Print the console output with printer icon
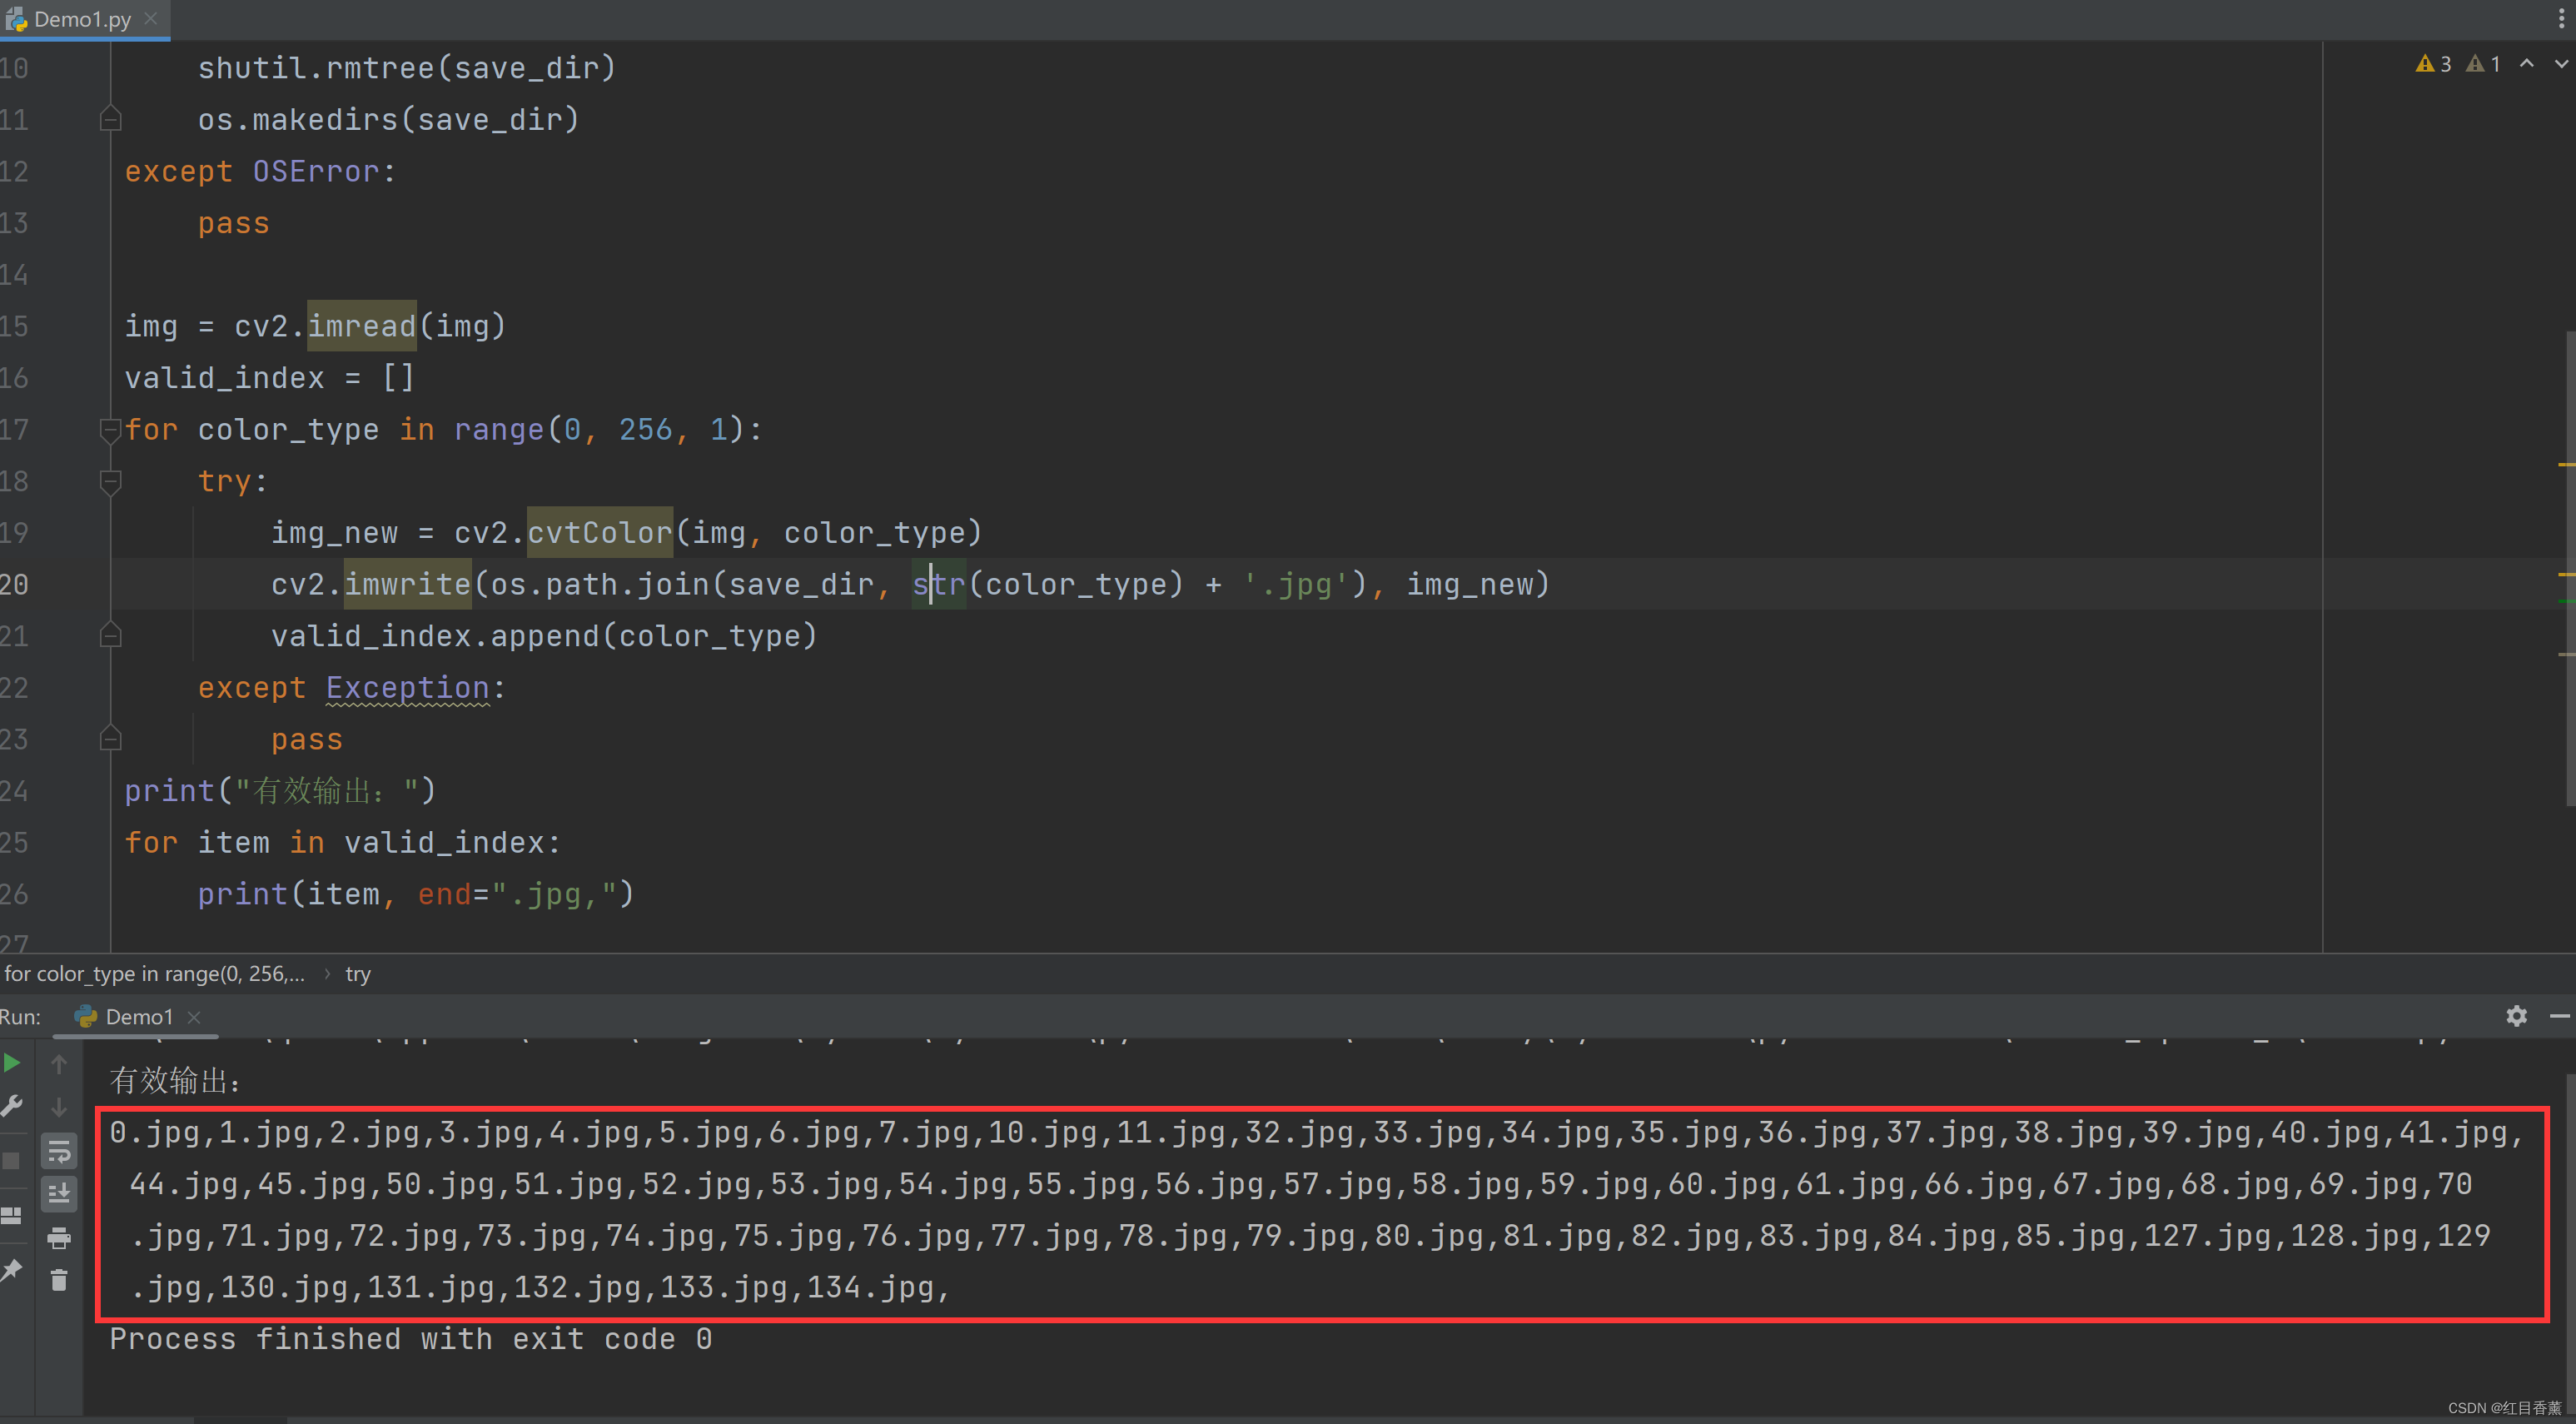Image resolution: width=2576 pixels, height=1424 pixels. pos(59,1238)
